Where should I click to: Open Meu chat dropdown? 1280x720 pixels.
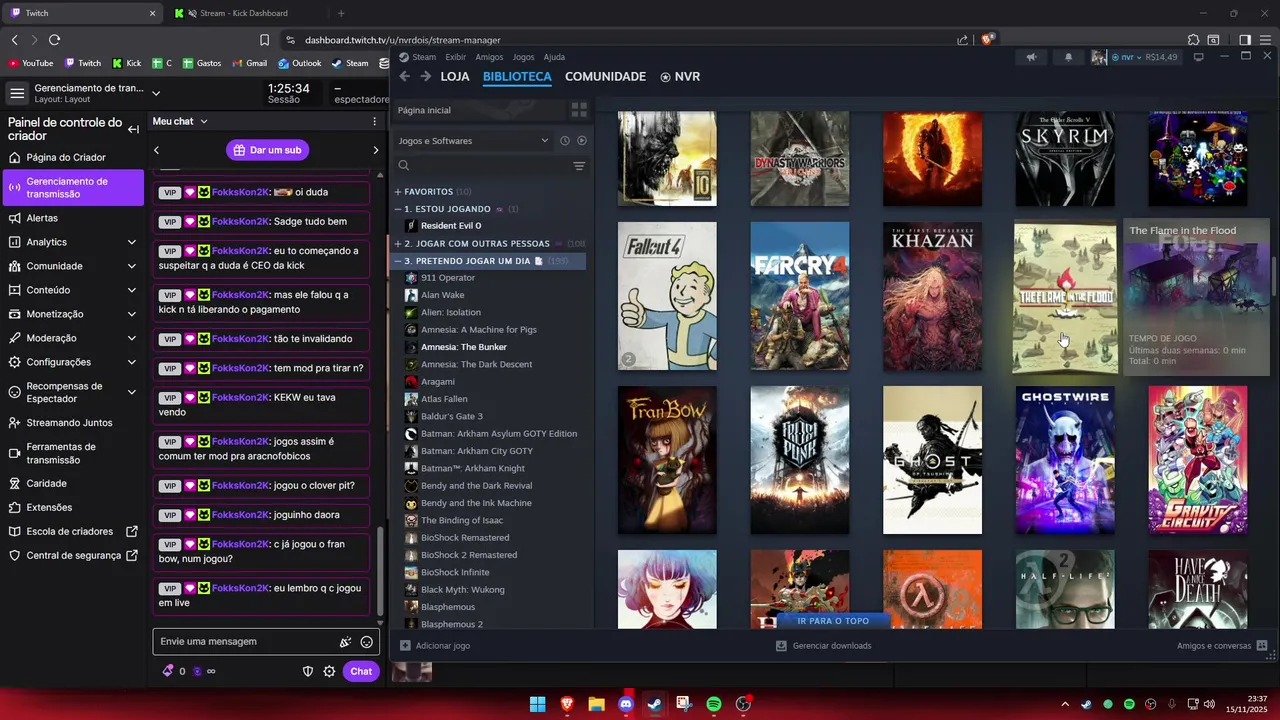pos(180,121)
